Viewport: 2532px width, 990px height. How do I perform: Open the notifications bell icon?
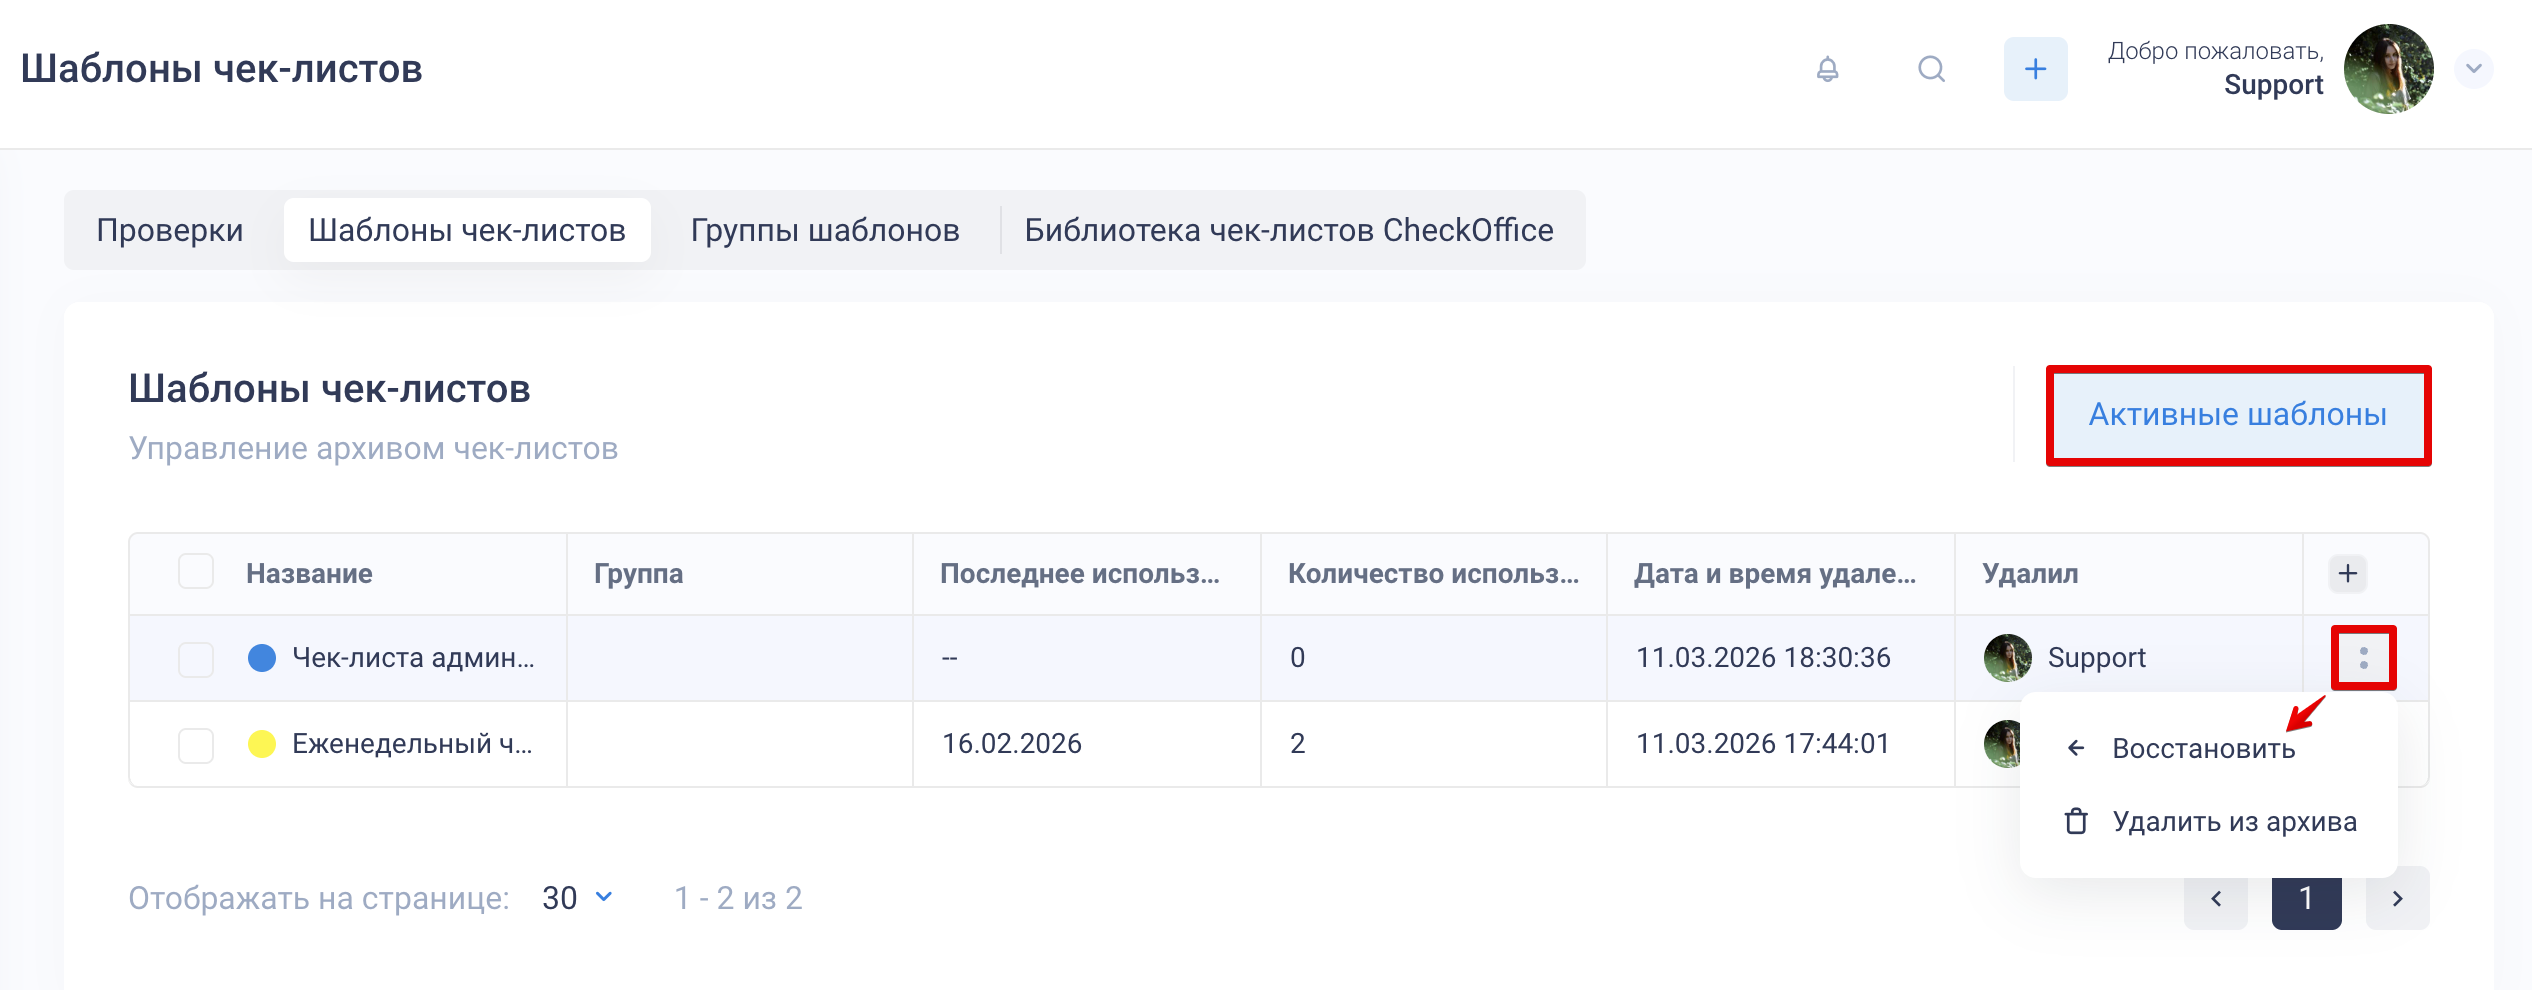1827,69
